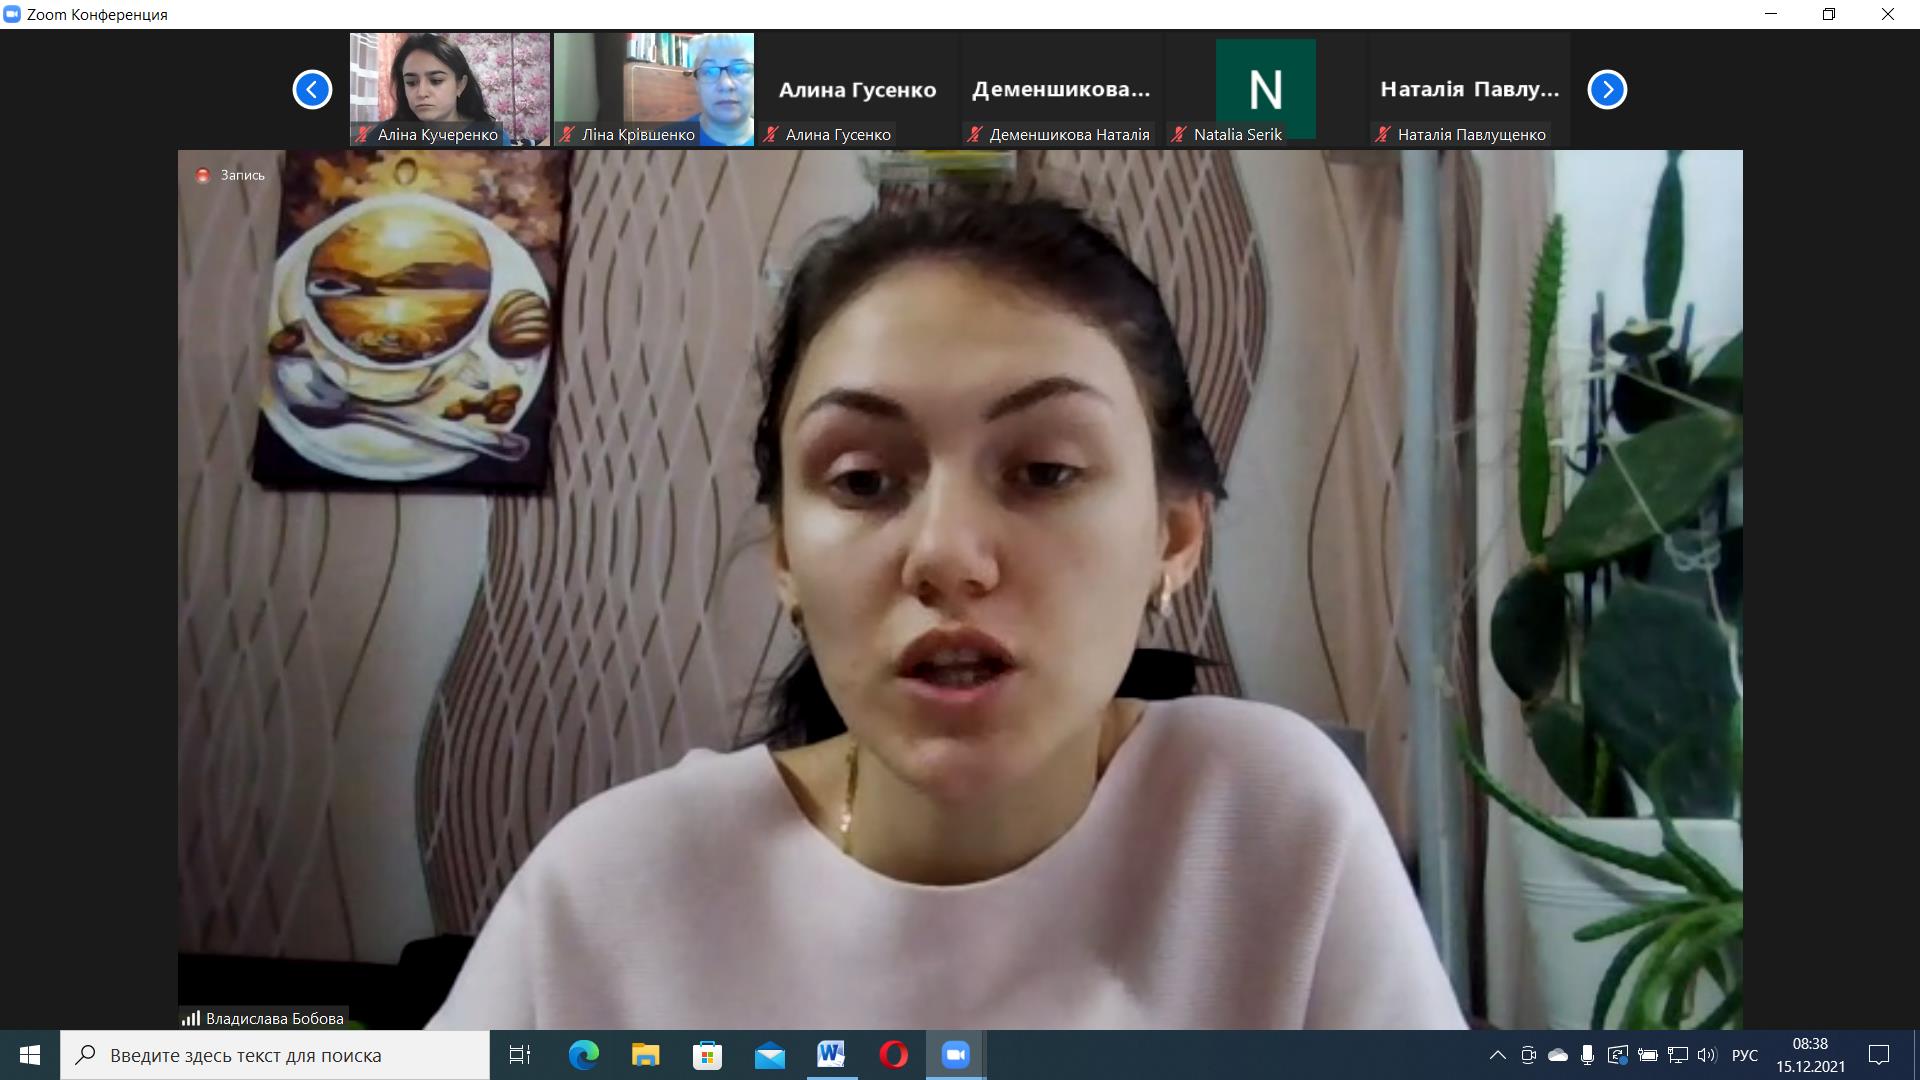The height and width of the screenshot is (1080, 1920).
Task: Open battery status in tray
Action: [1648, 1055]
